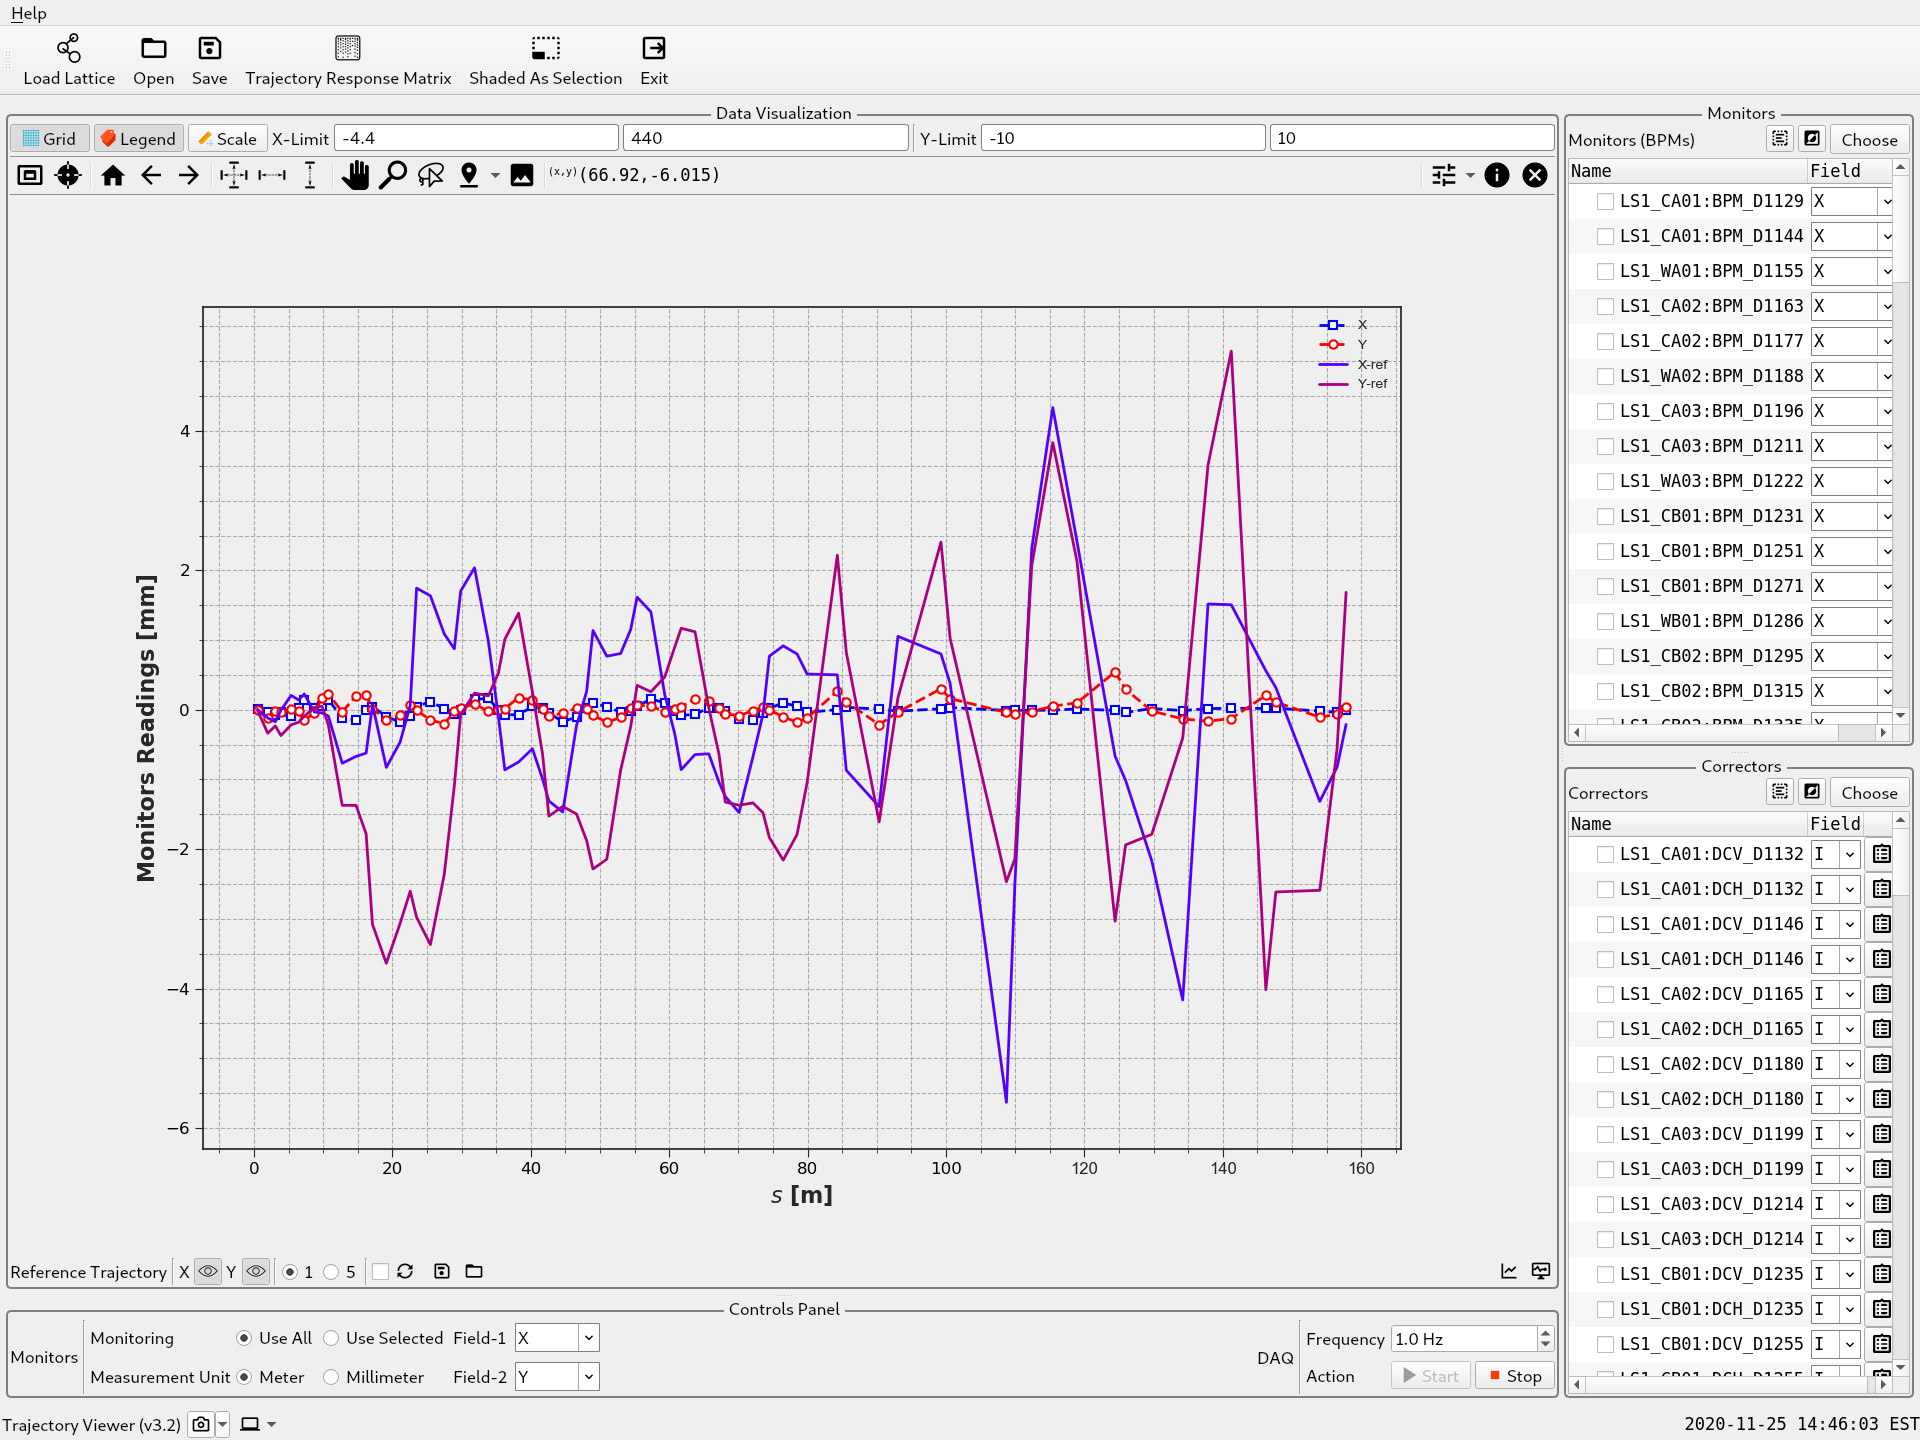The height and width of the screenshot is (1440, 1920).
Task: Click the fit-to-frame rectangle plot tool
Action: click(x=30, y=176)
